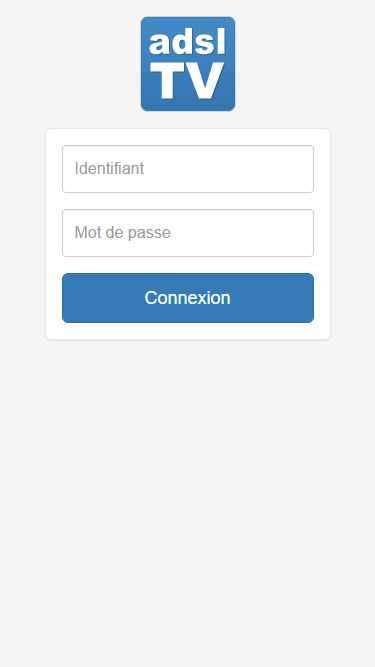
Task: Open the adslTV logo image at top
Action: pos(188,64)
